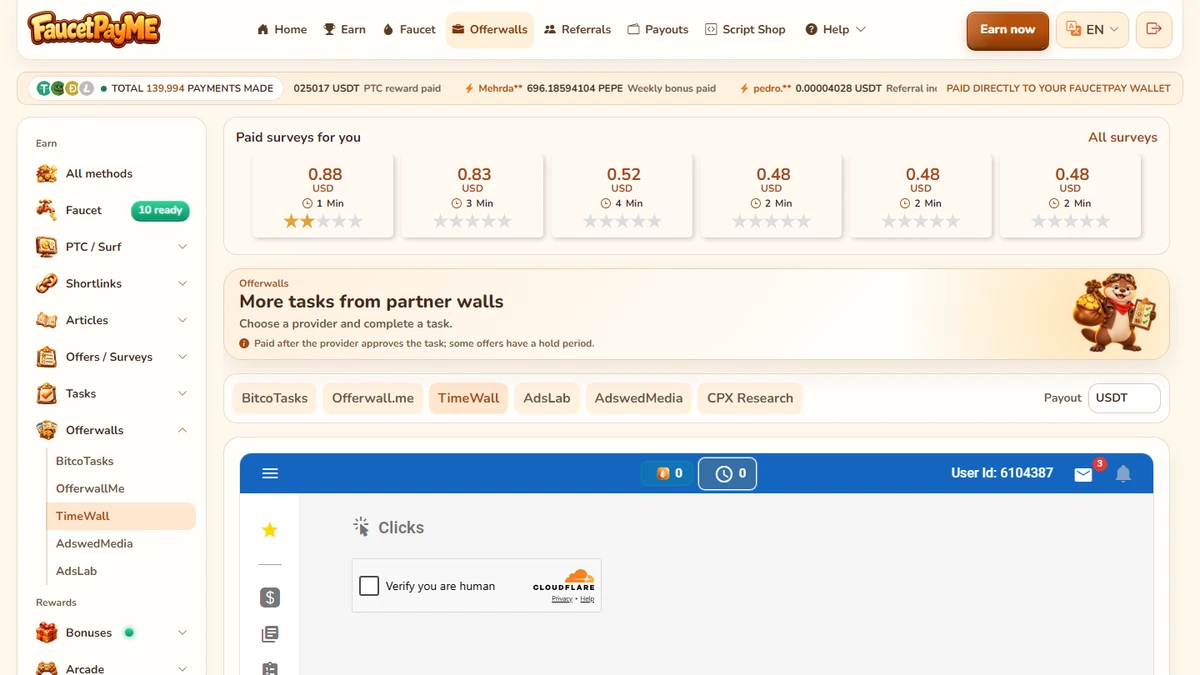Click the Offers / Surveys icon
The image size is (1200, 675).
pos(46,357)
